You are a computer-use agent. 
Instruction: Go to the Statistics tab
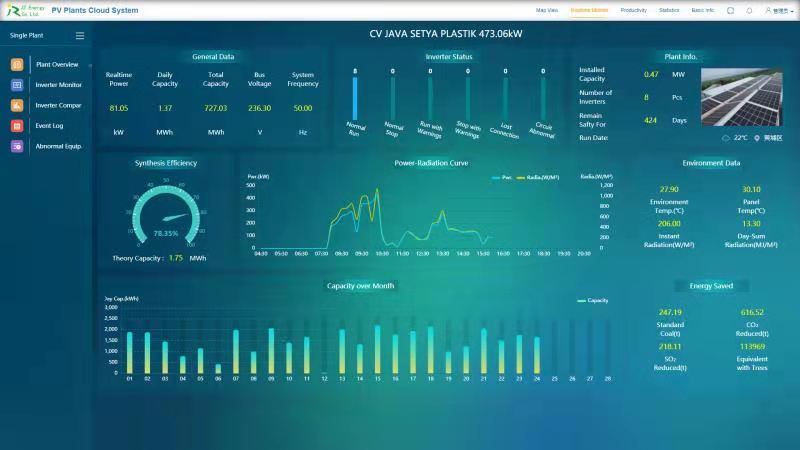(669, 10)
